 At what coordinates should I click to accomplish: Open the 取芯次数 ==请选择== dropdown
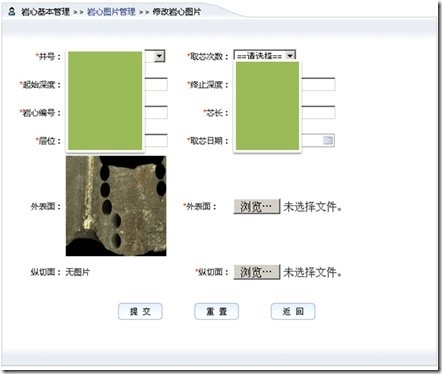(265, 56)
